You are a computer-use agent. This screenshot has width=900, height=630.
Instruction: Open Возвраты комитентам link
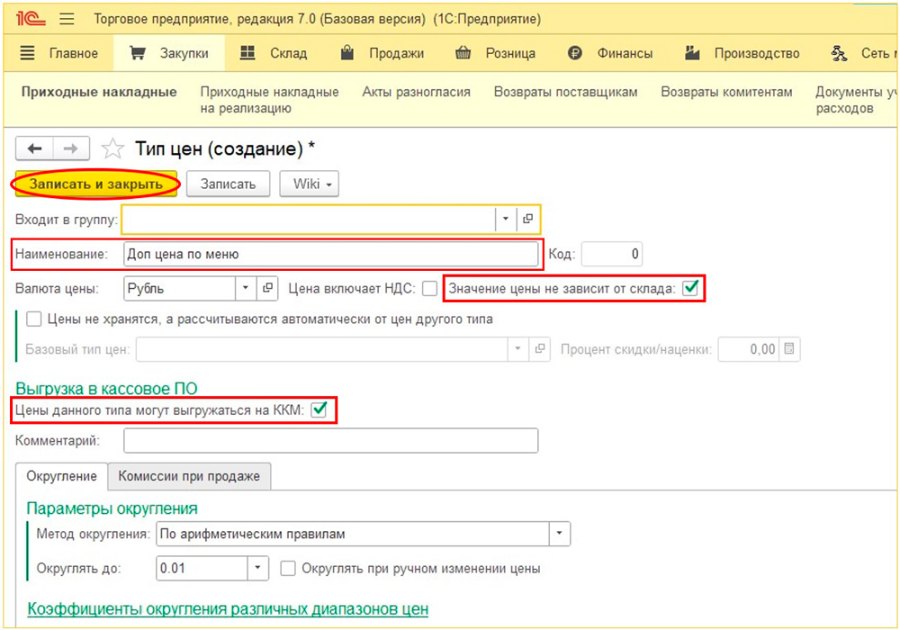coord(727,92)
